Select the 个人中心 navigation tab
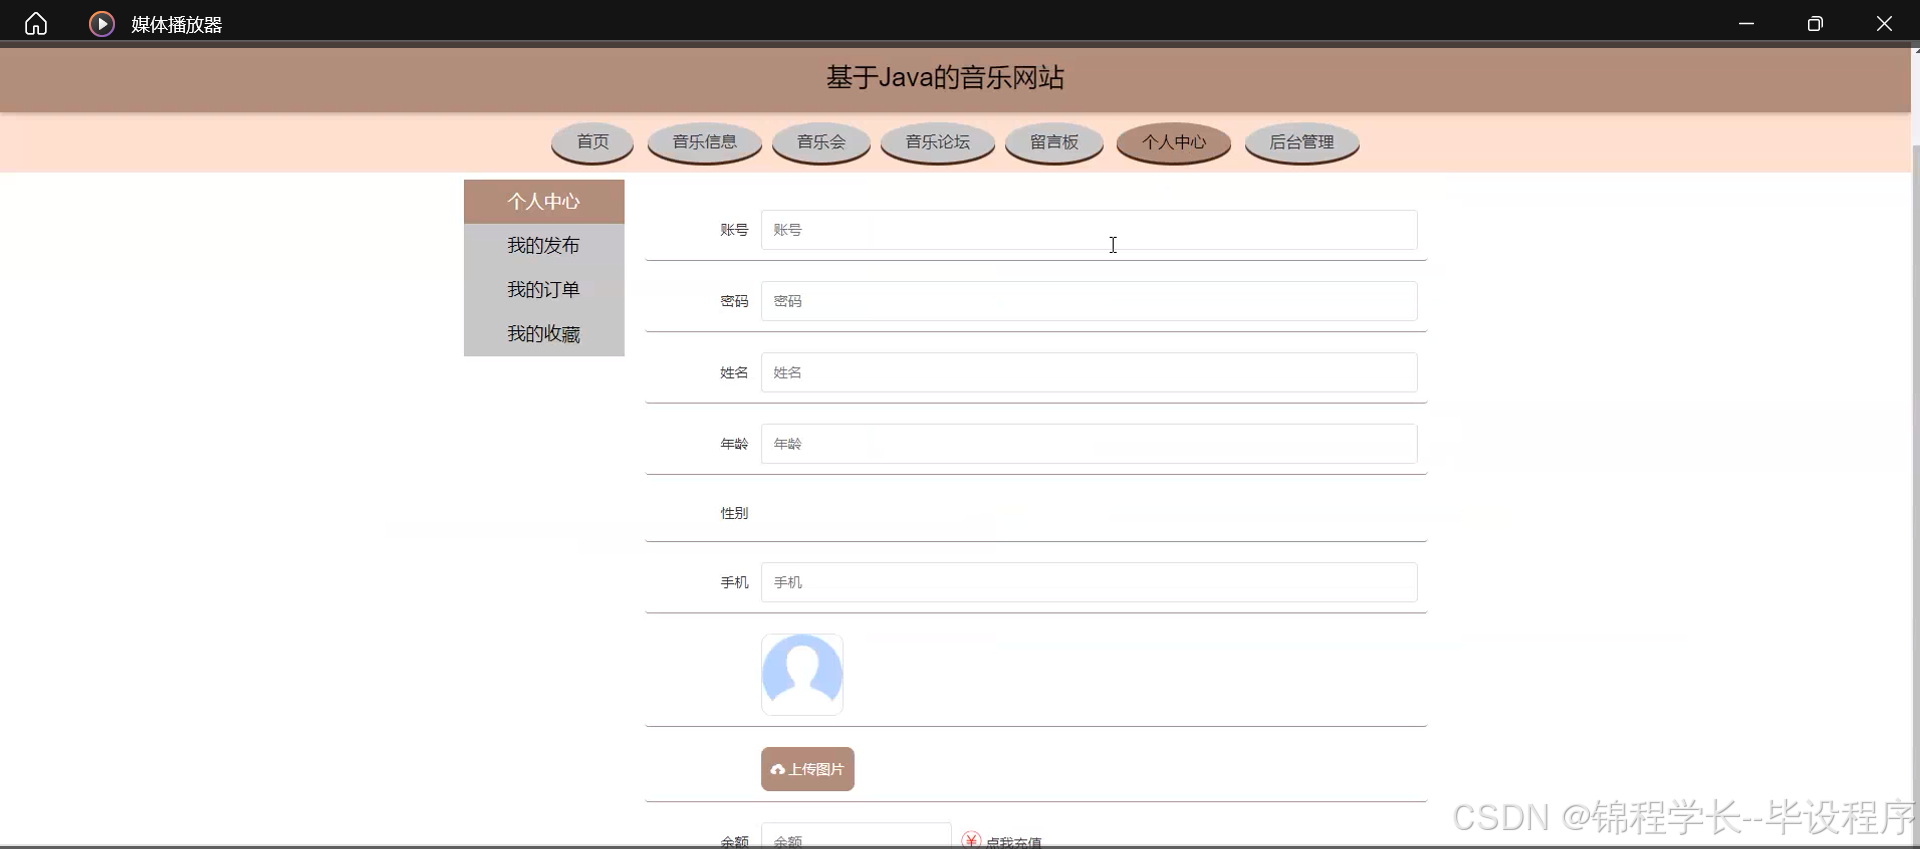This screenshot has width=1920, height=849. 1174,142
